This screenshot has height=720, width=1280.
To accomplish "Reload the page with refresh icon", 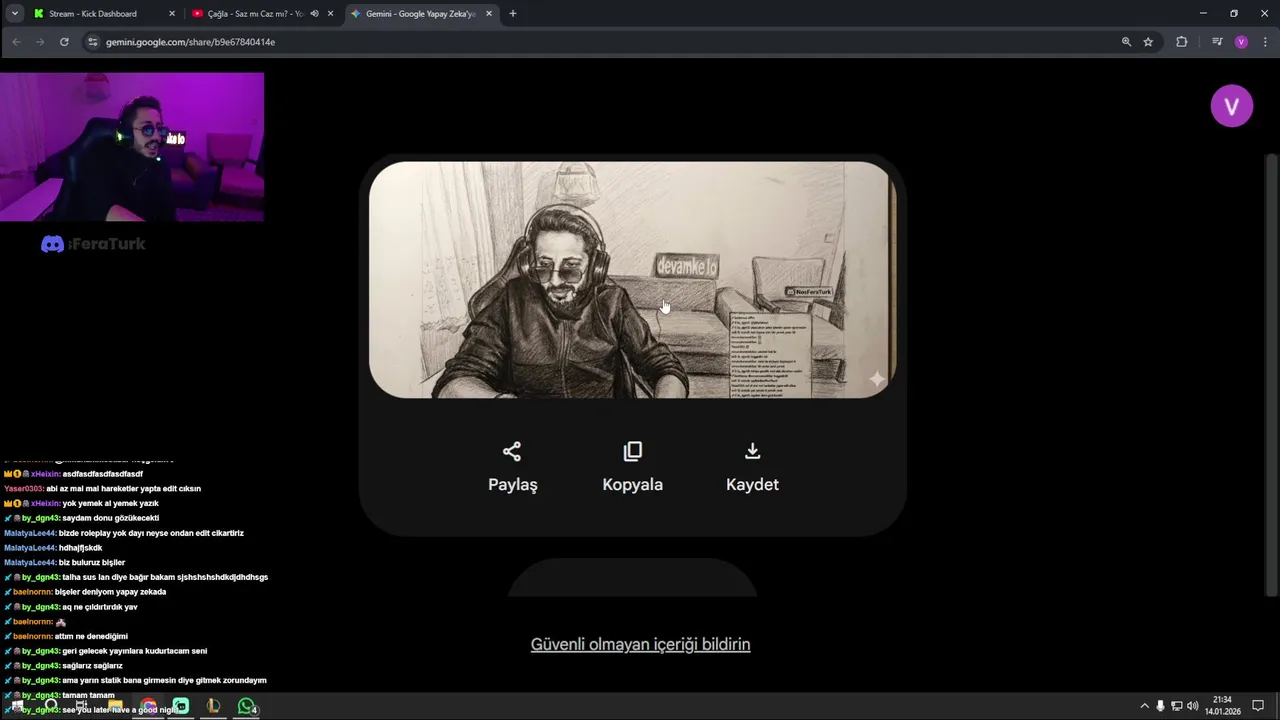I will tap(64, 42).
